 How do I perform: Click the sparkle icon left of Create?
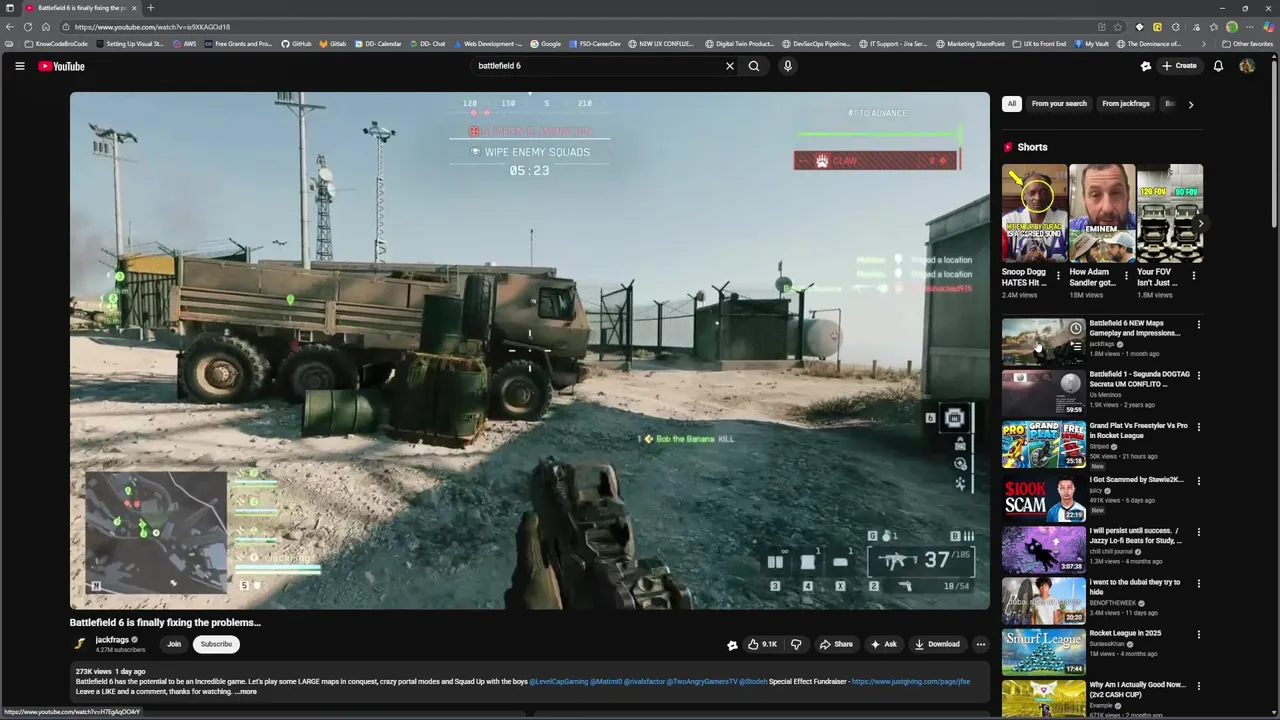coord(1146,66)
